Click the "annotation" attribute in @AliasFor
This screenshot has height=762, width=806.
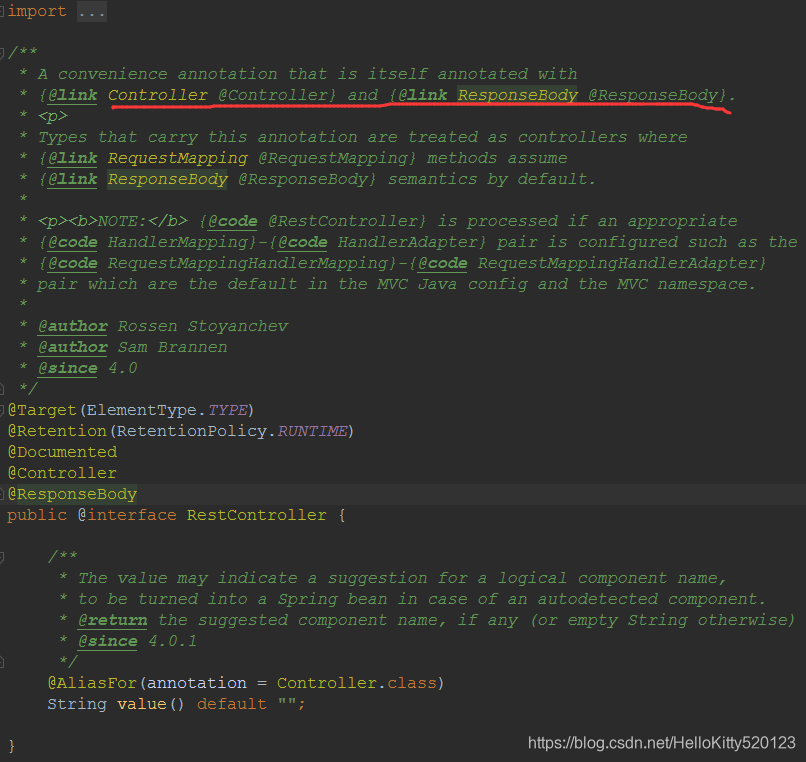pos(197,683)
